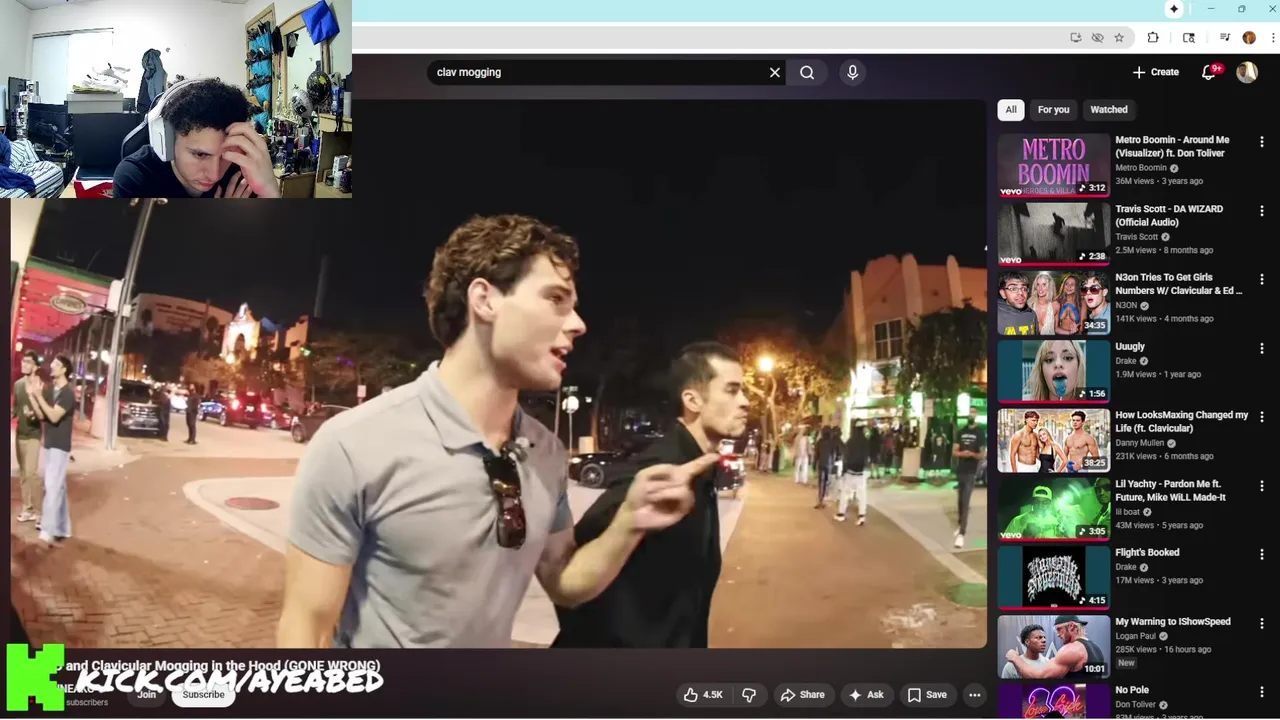Open more actions ellipsis under the video
This screenshot has width=1280, height=720.
point(974,695)
